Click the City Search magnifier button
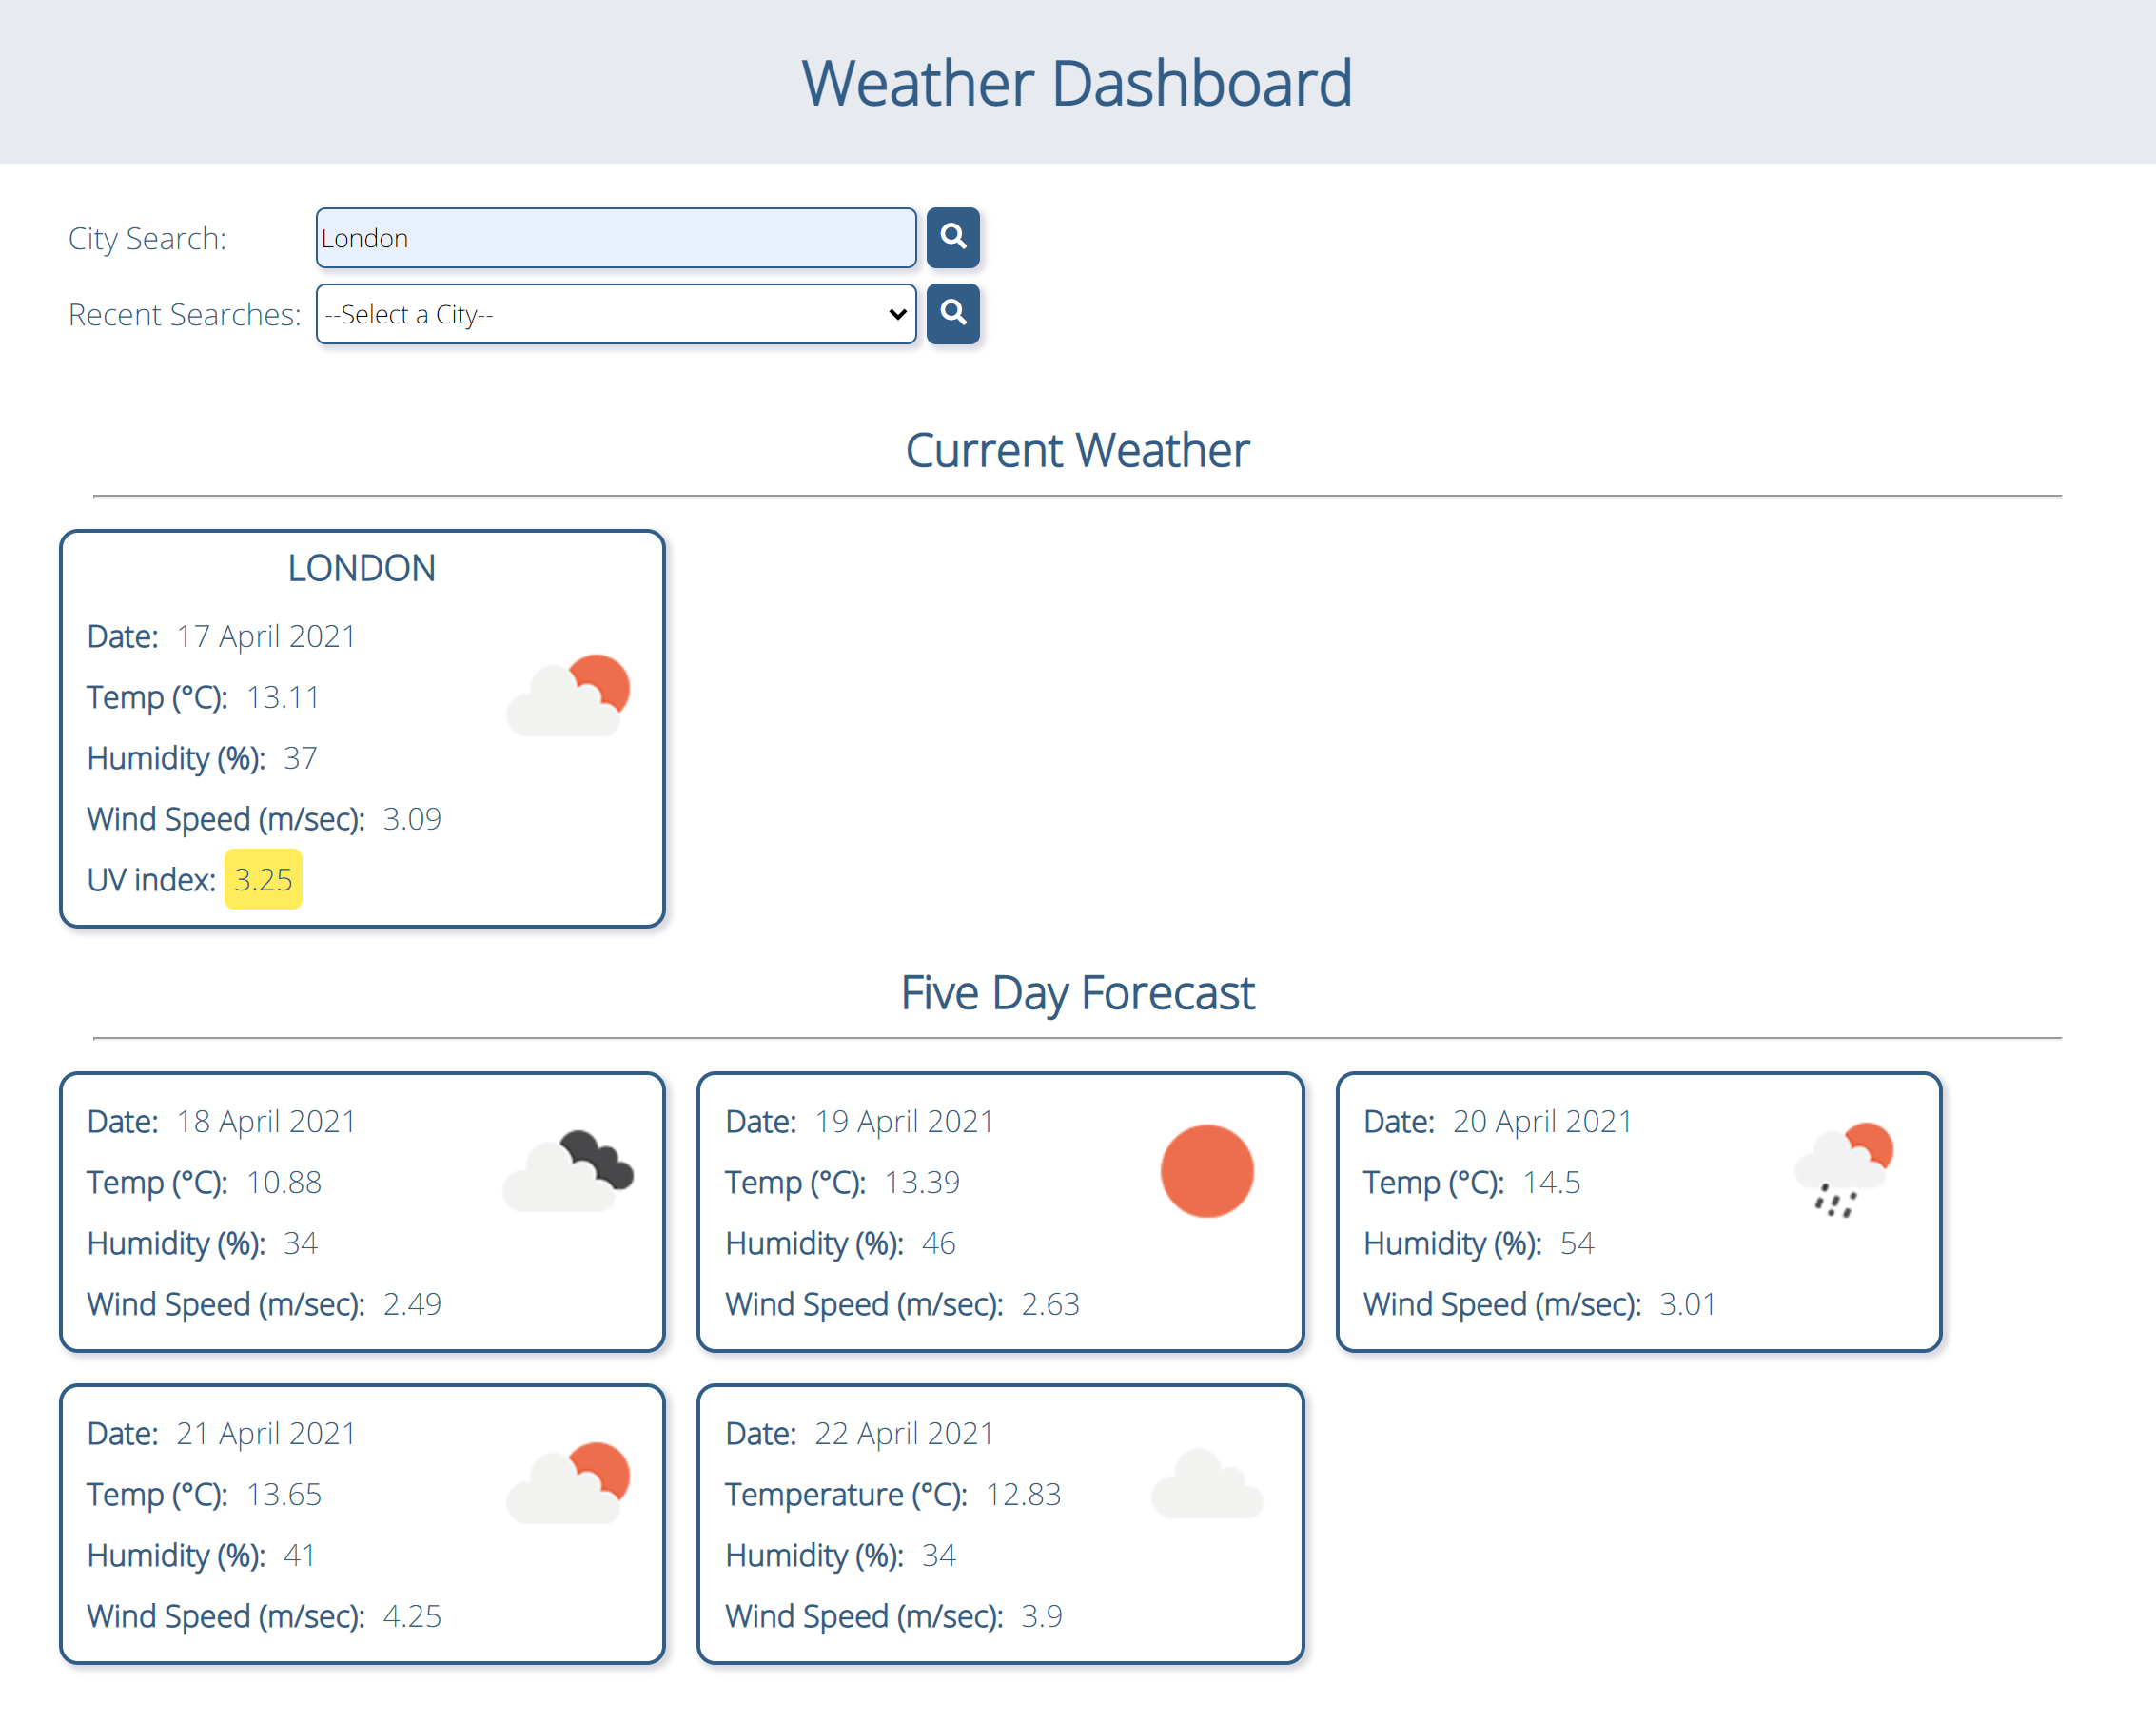This screenshot has width=2156, height=1722. tap(952, 238)
